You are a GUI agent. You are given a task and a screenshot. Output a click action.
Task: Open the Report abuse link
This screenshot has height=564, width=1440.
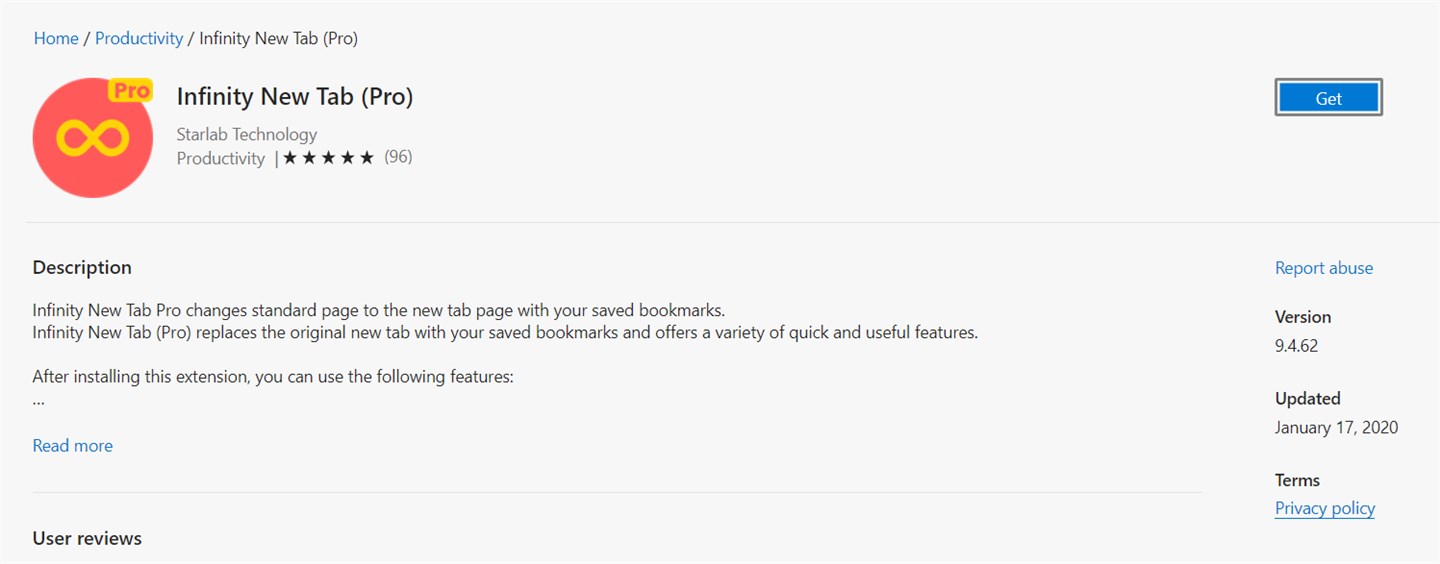(1324, 268)
